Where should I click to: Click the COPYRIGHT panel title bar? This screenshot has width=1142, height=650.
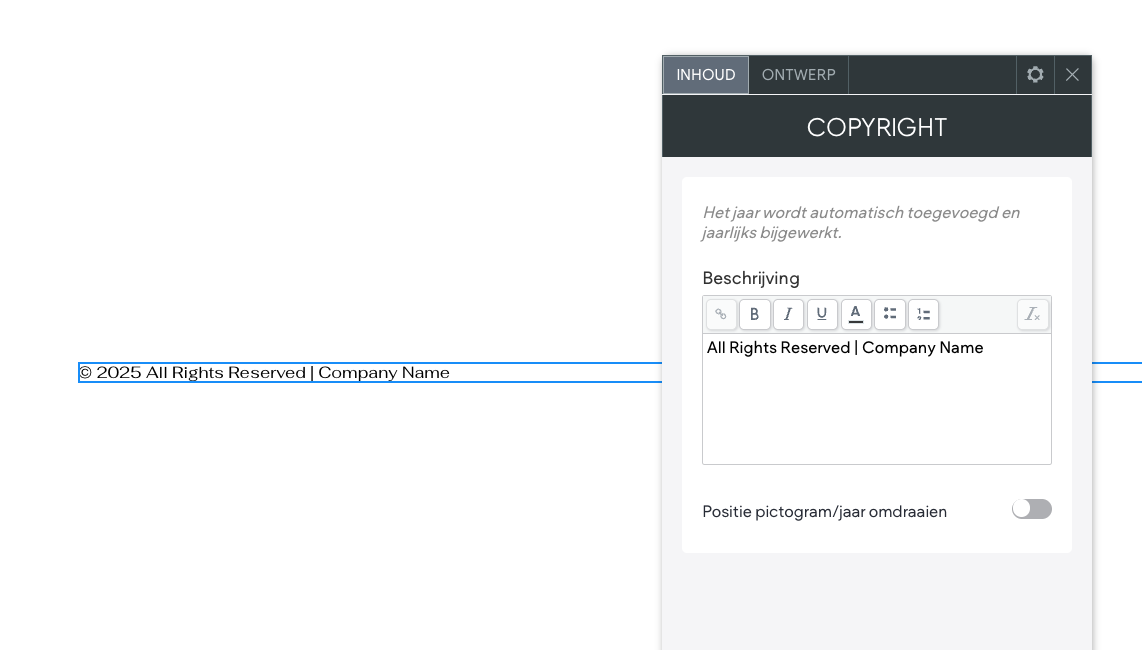point(876,127)
